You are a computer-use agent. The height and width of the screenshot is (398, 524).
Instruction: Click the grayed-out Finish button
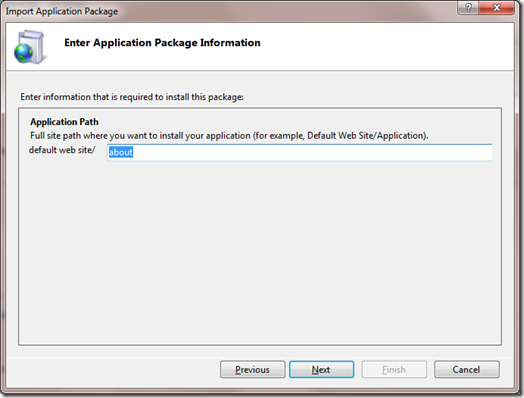coord(394,369)
